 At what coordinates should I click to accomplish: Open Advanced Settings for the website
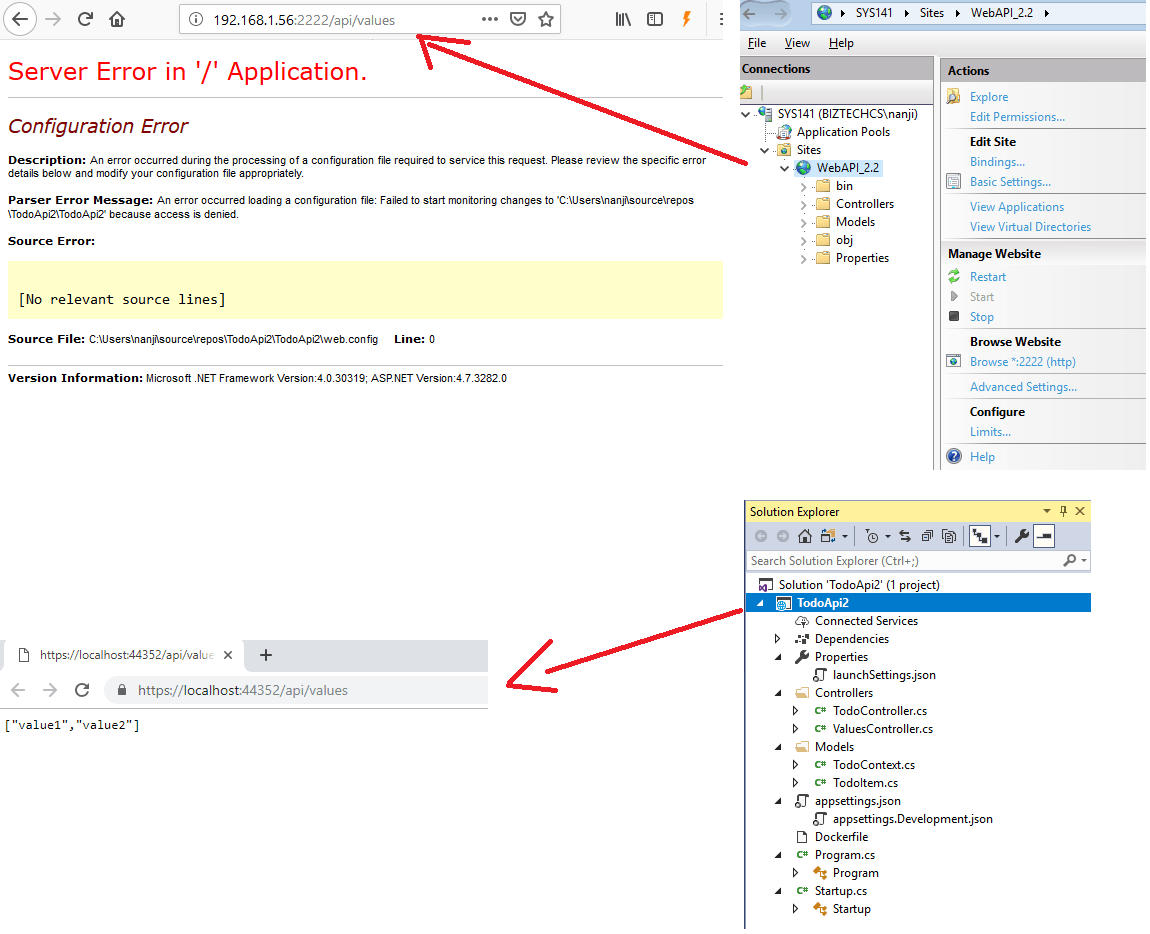click(x=1023, y=386)
